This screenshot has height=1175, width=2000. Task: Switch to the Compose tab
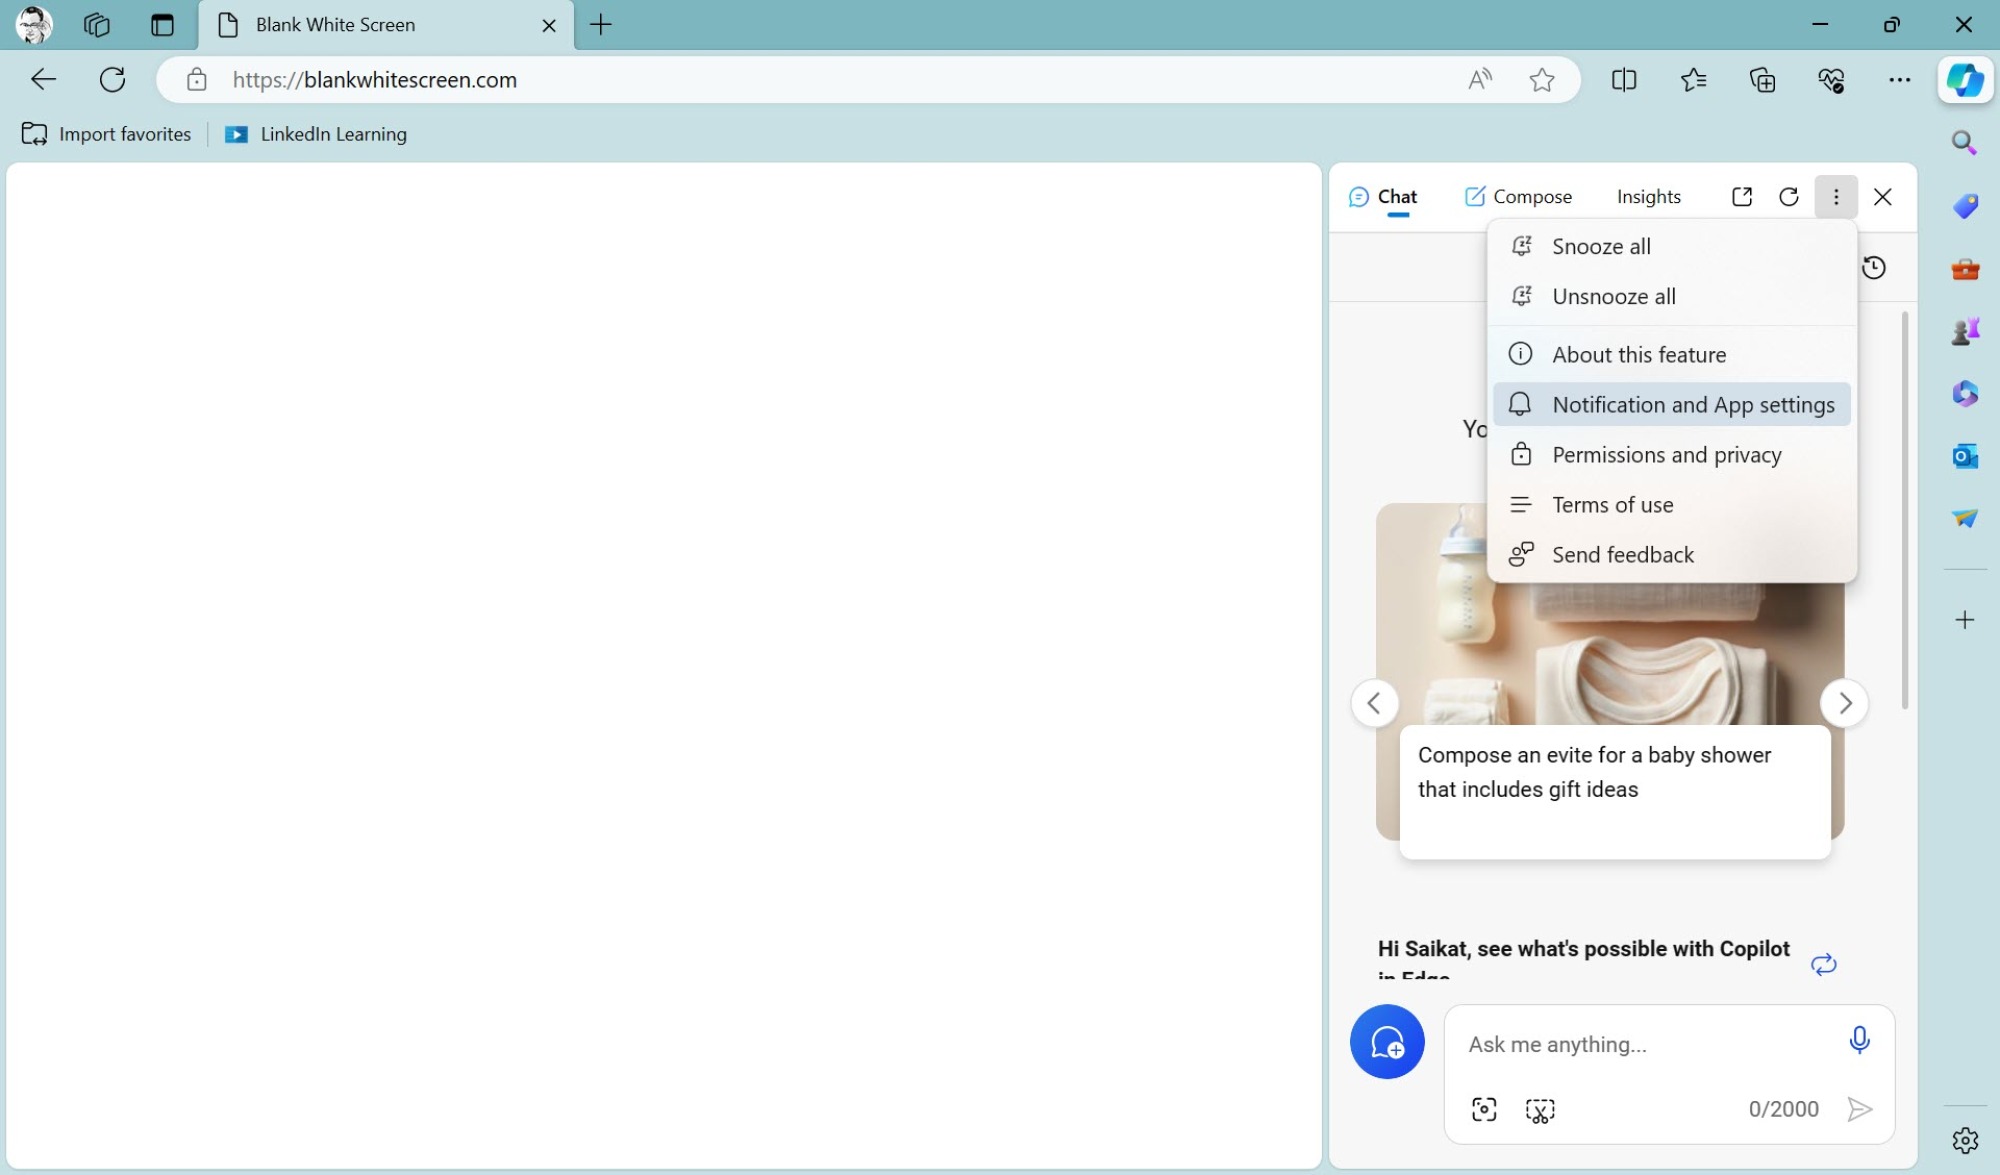point(1518,197)
